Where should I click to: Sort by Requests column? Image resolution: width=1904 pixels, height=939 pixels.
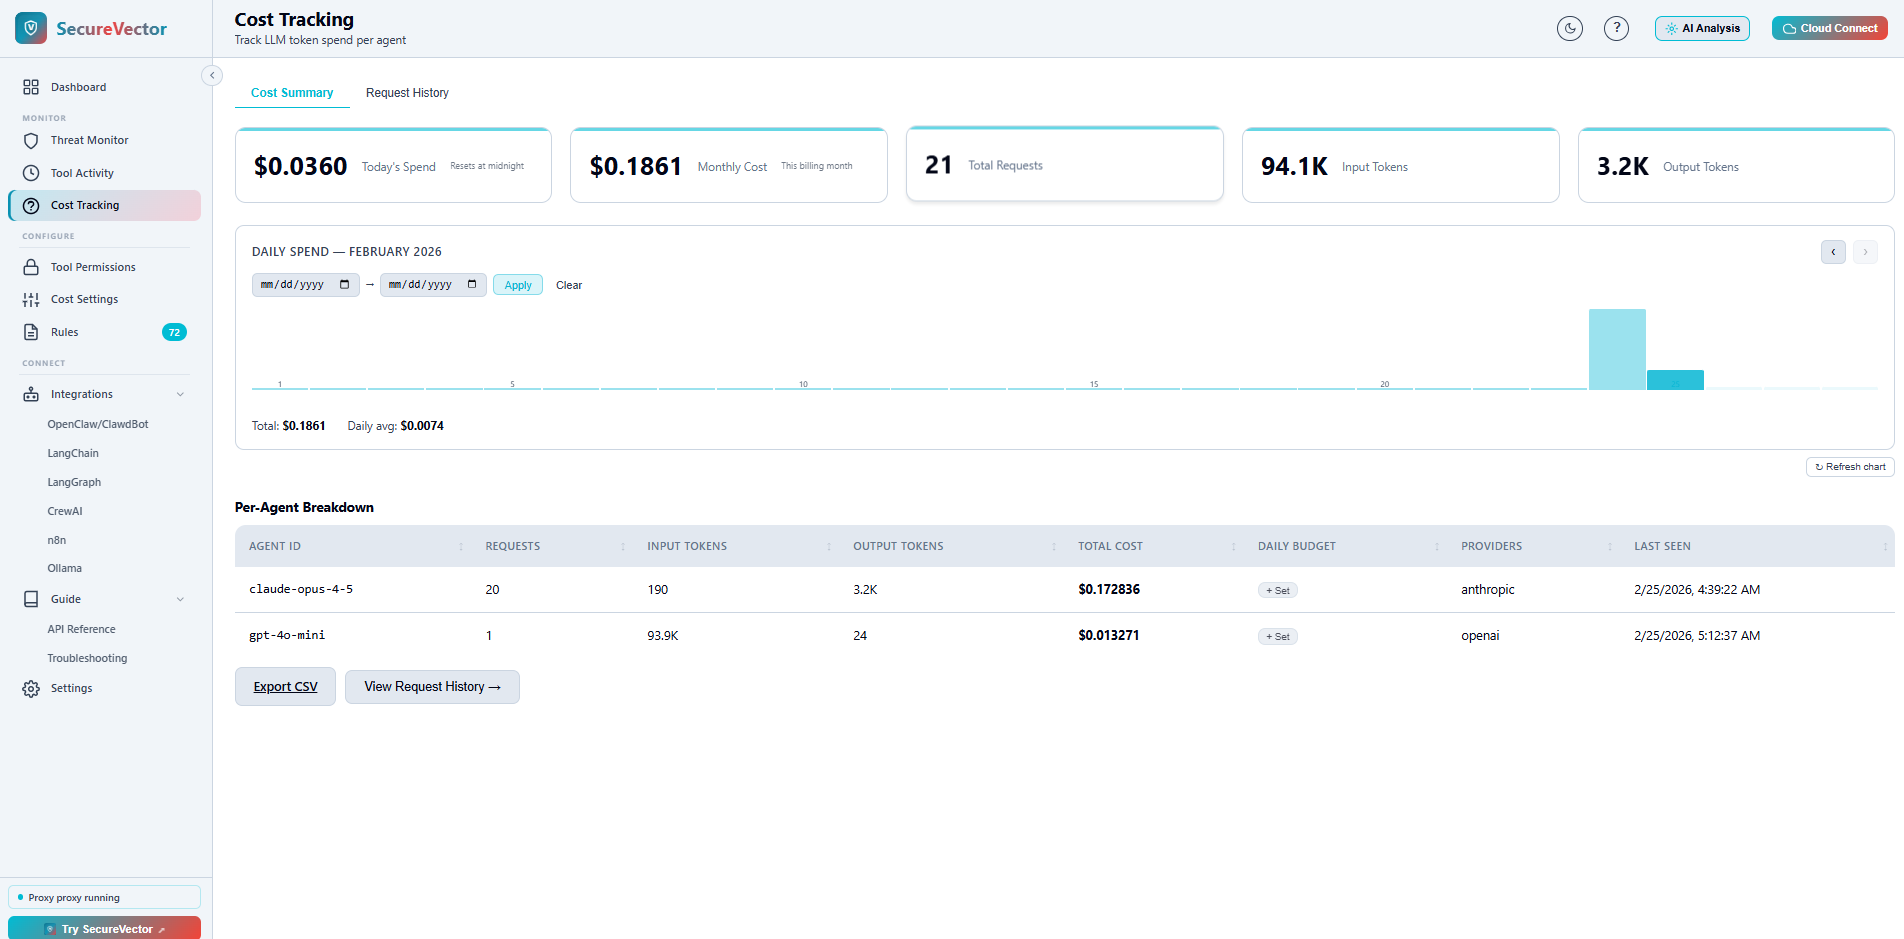point(553,546)
